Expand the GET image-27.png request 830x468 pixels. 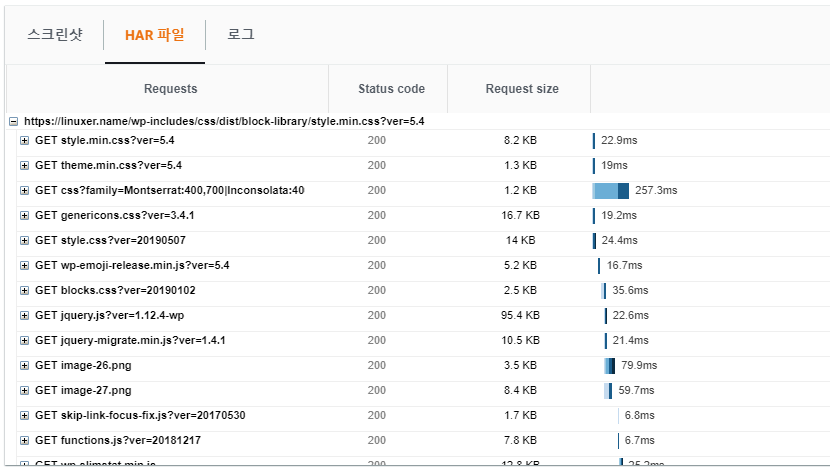[25, 391]
